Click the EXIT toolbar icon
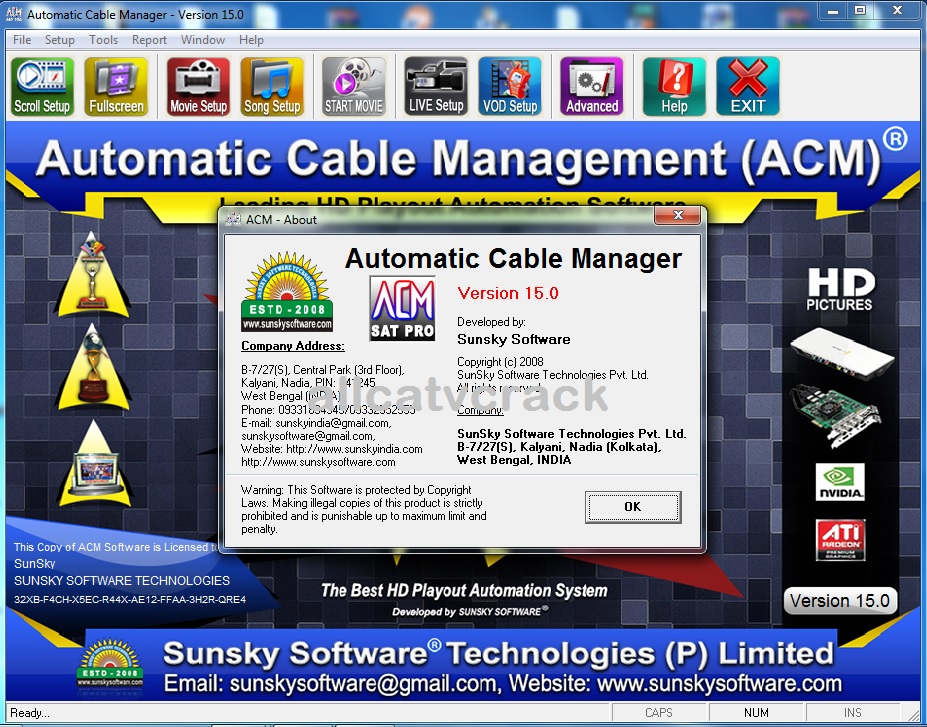This screenshot has width=927, height=727. point(747,85)
